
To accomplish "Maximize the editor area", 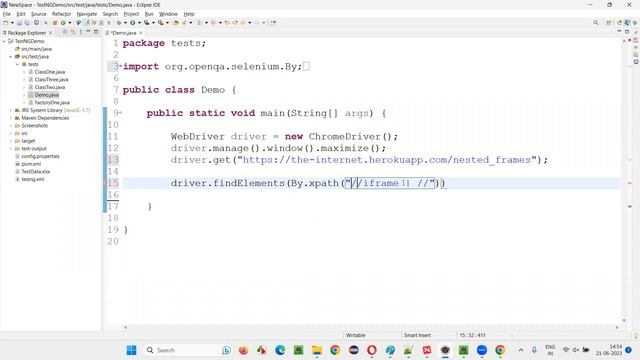I will tap(627, 32).
